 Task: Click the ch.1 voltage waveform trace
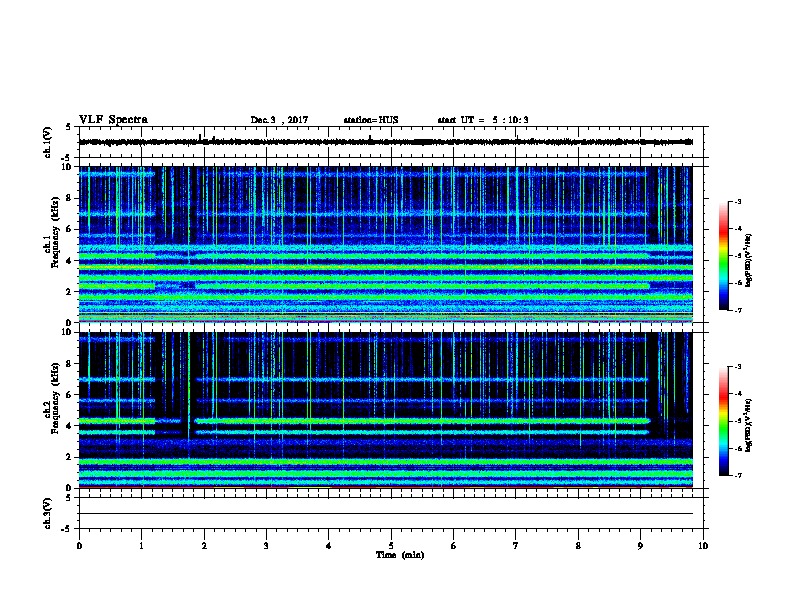[385, 142]
